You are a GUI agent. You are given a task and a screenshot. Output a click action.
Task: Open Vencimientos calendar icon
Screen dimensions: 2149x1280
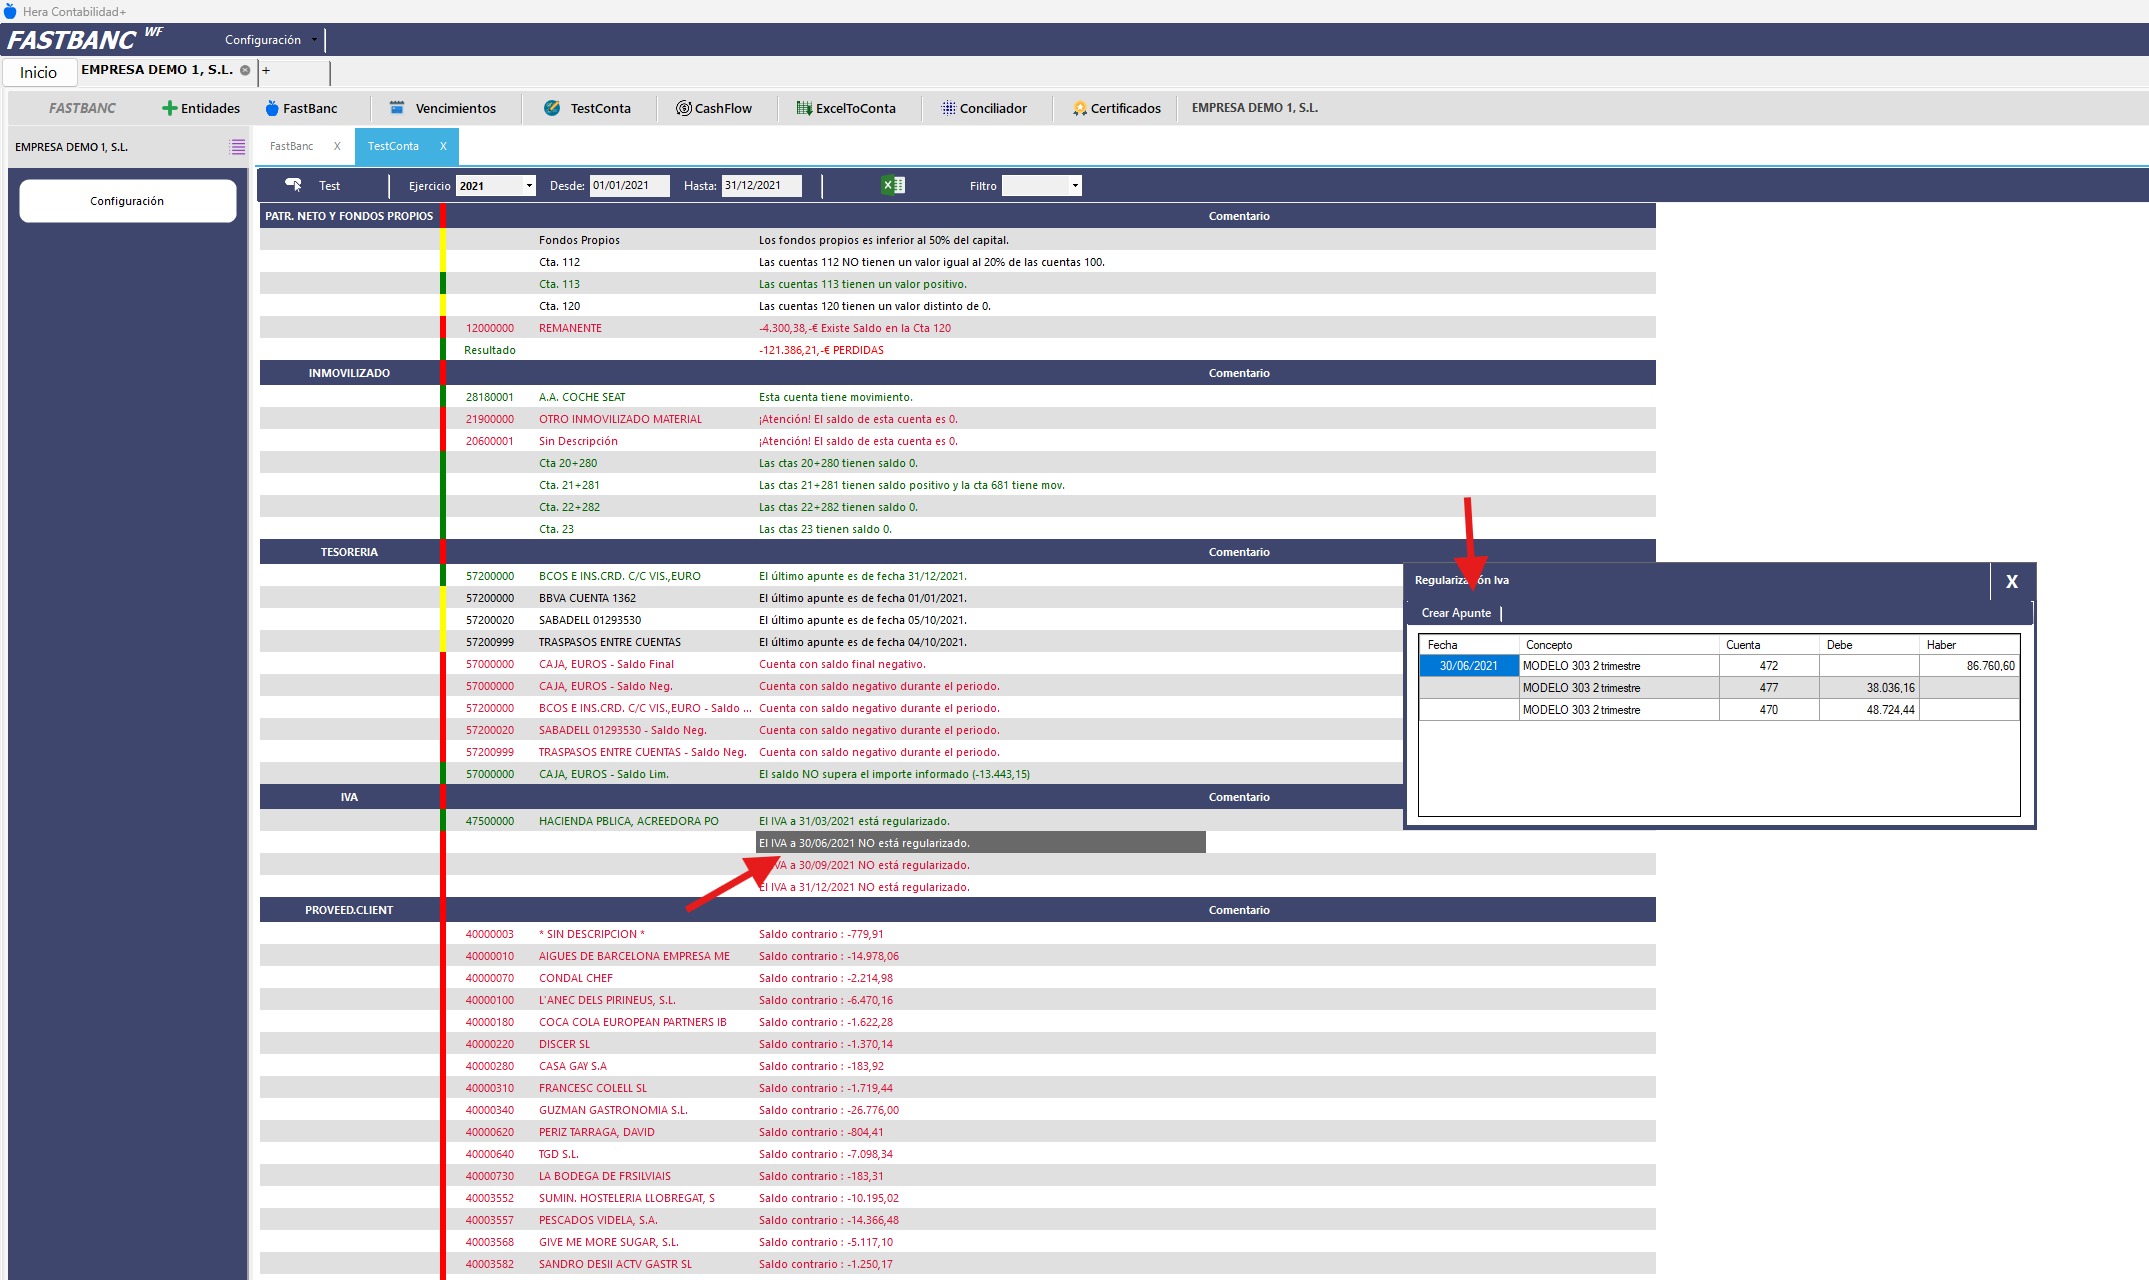tap(397, 108)
